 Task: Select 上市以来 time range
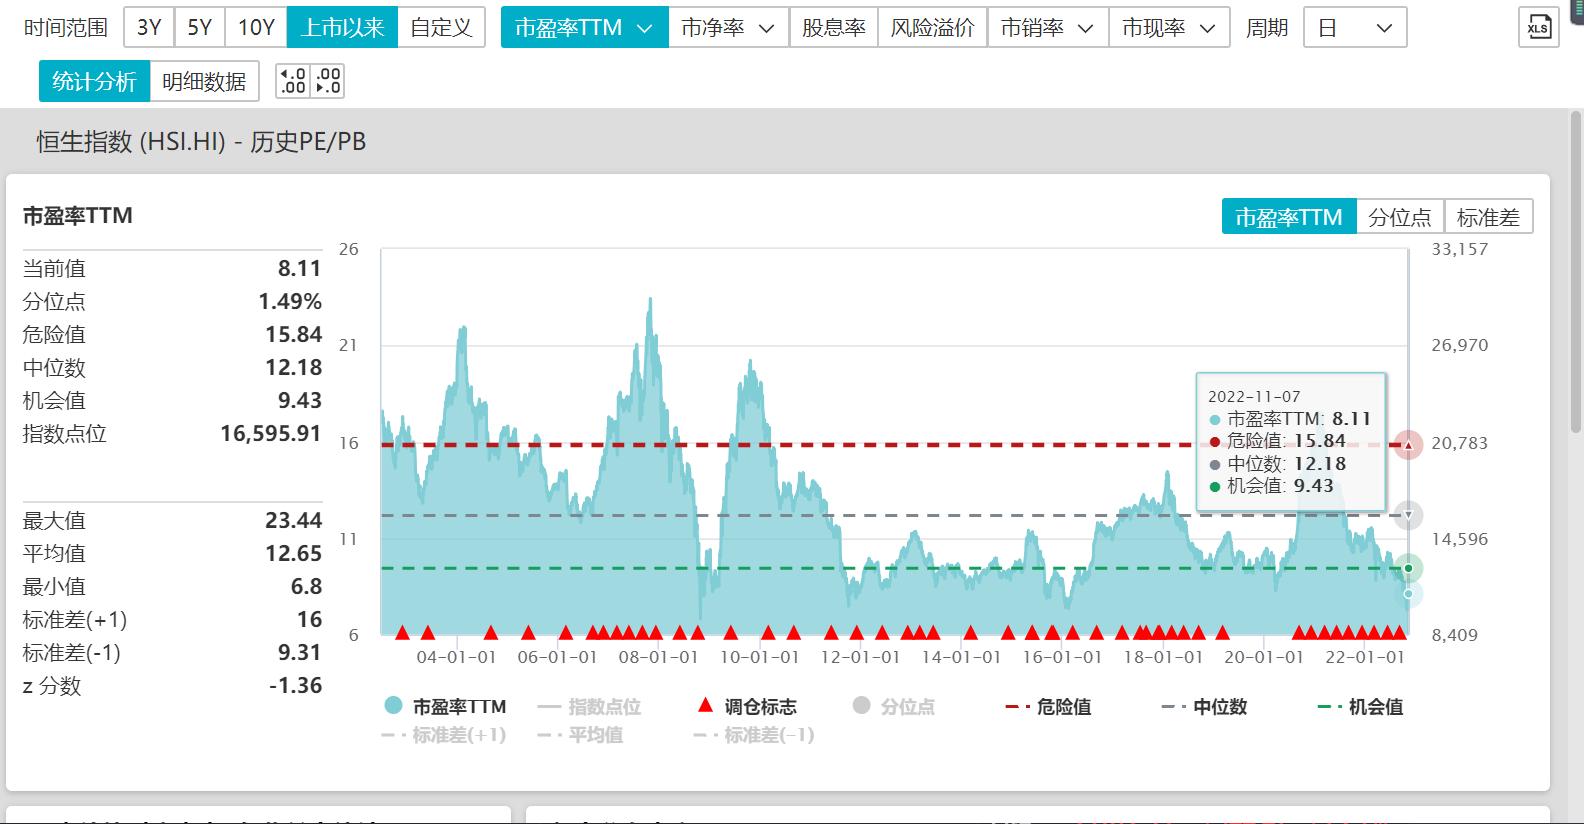[342, 27]
